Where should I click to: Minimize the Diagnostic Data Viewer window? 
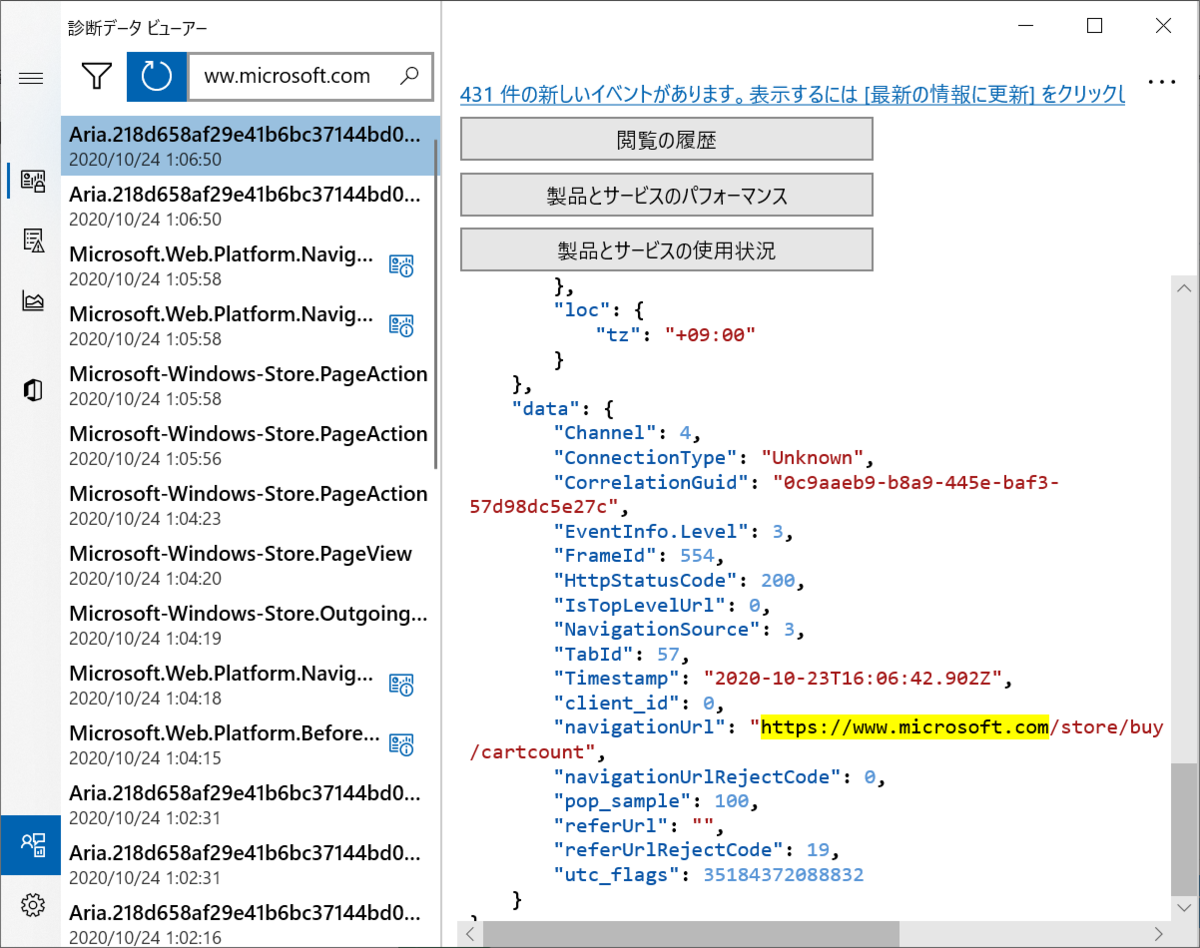pyautogui.click(x=1025, y=27)
